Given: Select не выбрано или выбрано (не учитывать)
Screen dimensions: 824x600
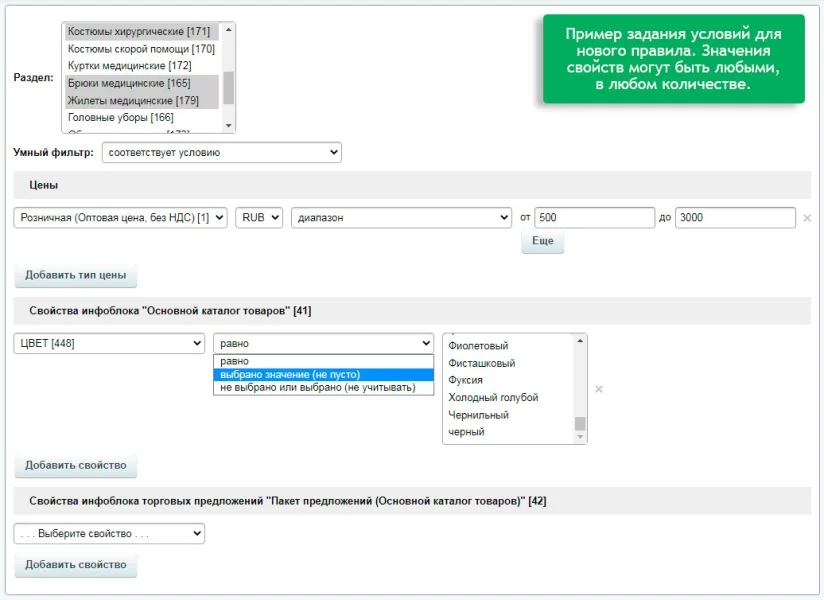Looking at the screenshot, I should tap(317, 387).
